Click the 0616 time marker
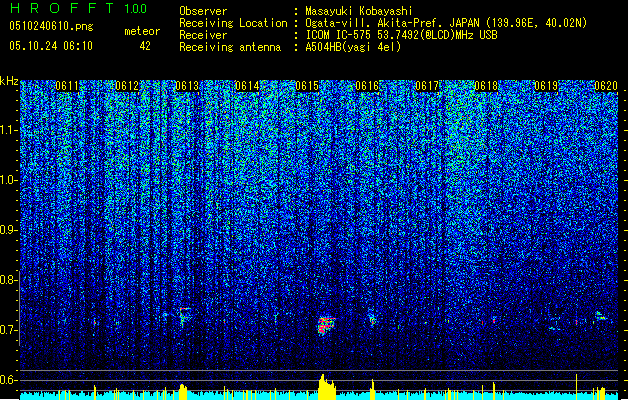Image resolution: width=629 pixels, height=400 pixels. pos(367,86)
